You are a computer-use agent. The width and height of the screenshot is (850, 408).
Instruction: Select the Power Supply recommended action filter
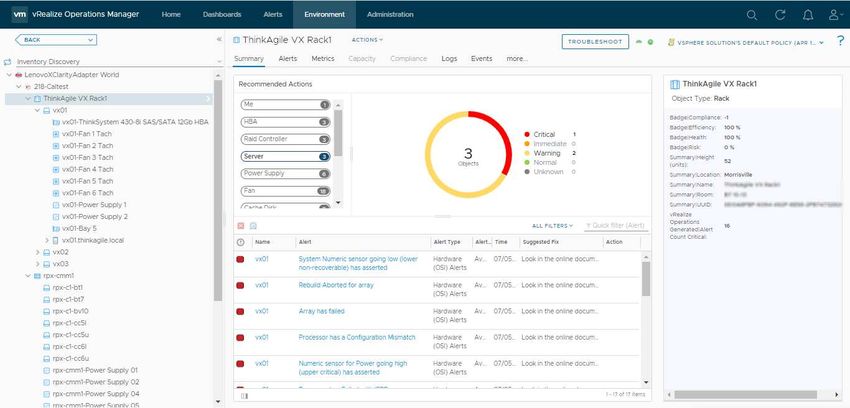pos(285,174)
